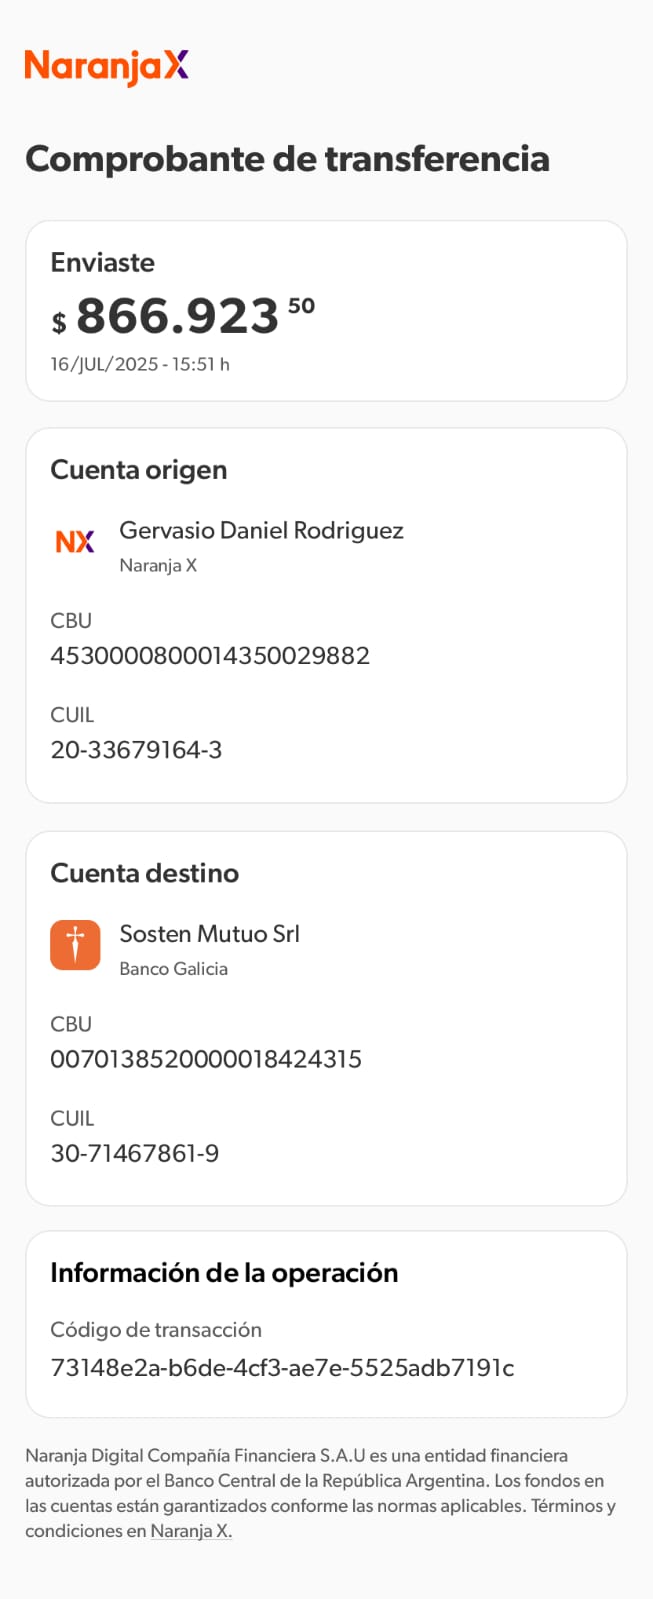Open the Naranja X terms link

point(191,1531)
